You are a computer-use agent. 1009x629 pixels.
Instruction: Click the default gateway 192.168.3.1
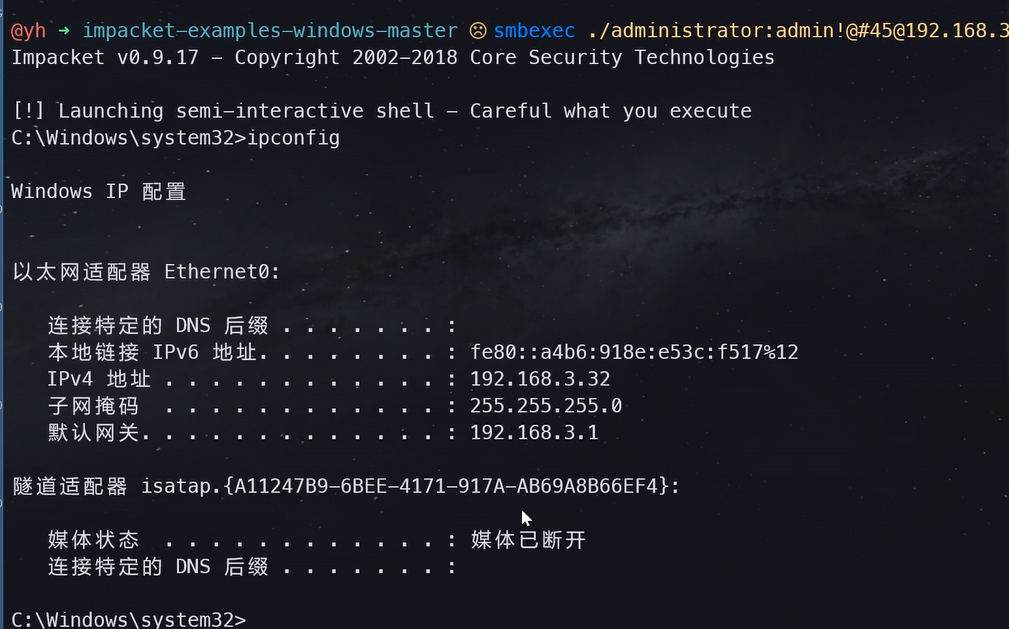534,433
